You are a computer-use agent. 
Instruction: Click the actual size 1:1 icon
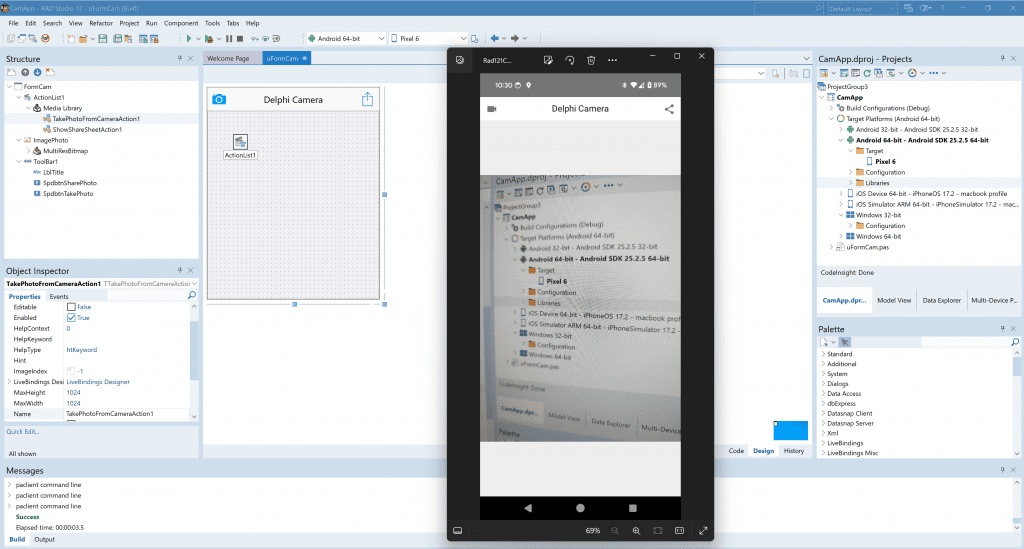[679, 531]
